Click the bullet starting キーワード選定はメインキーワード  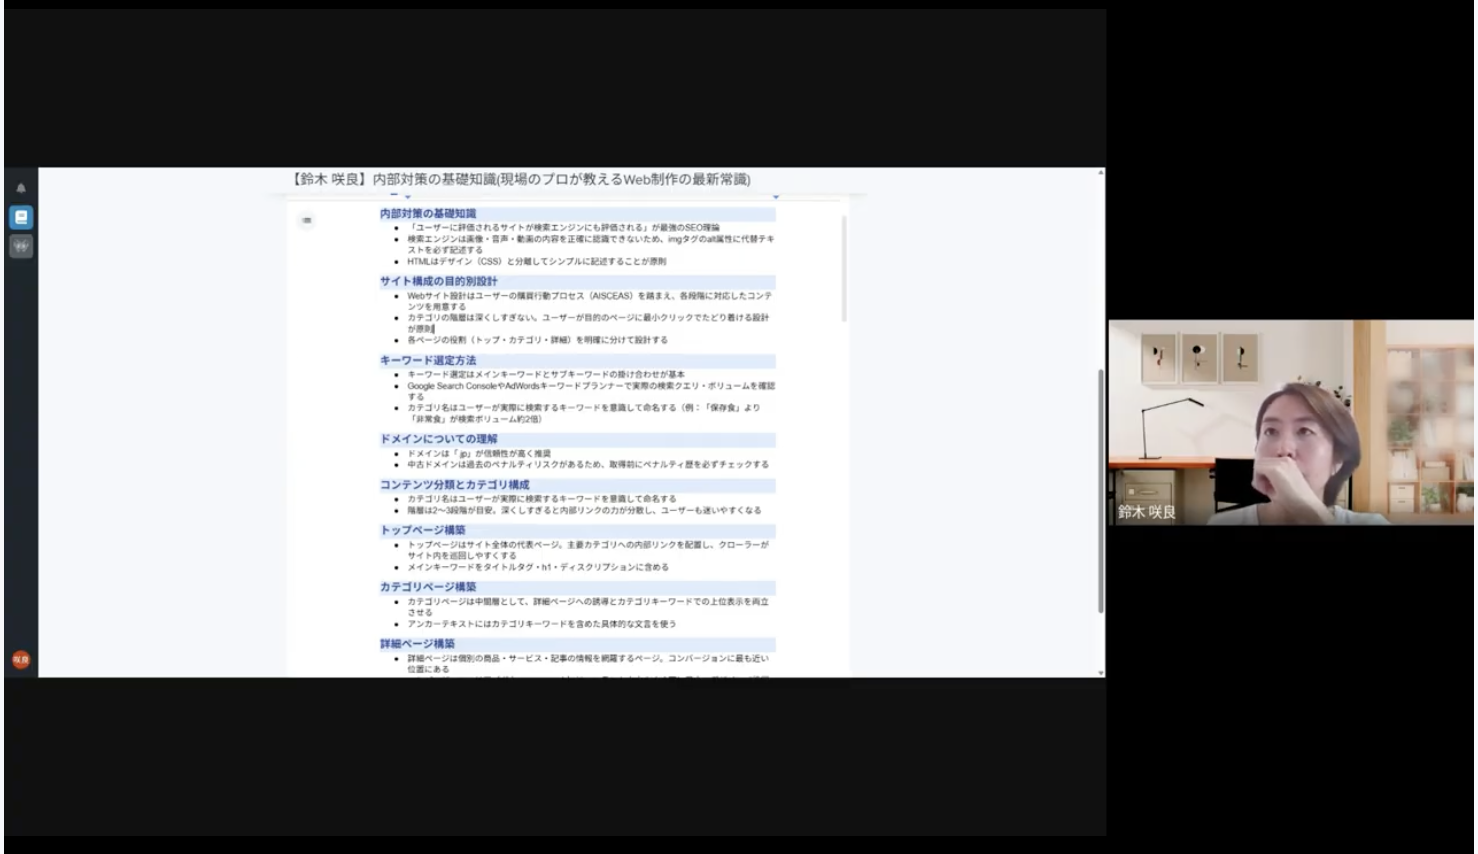(546, 374)
